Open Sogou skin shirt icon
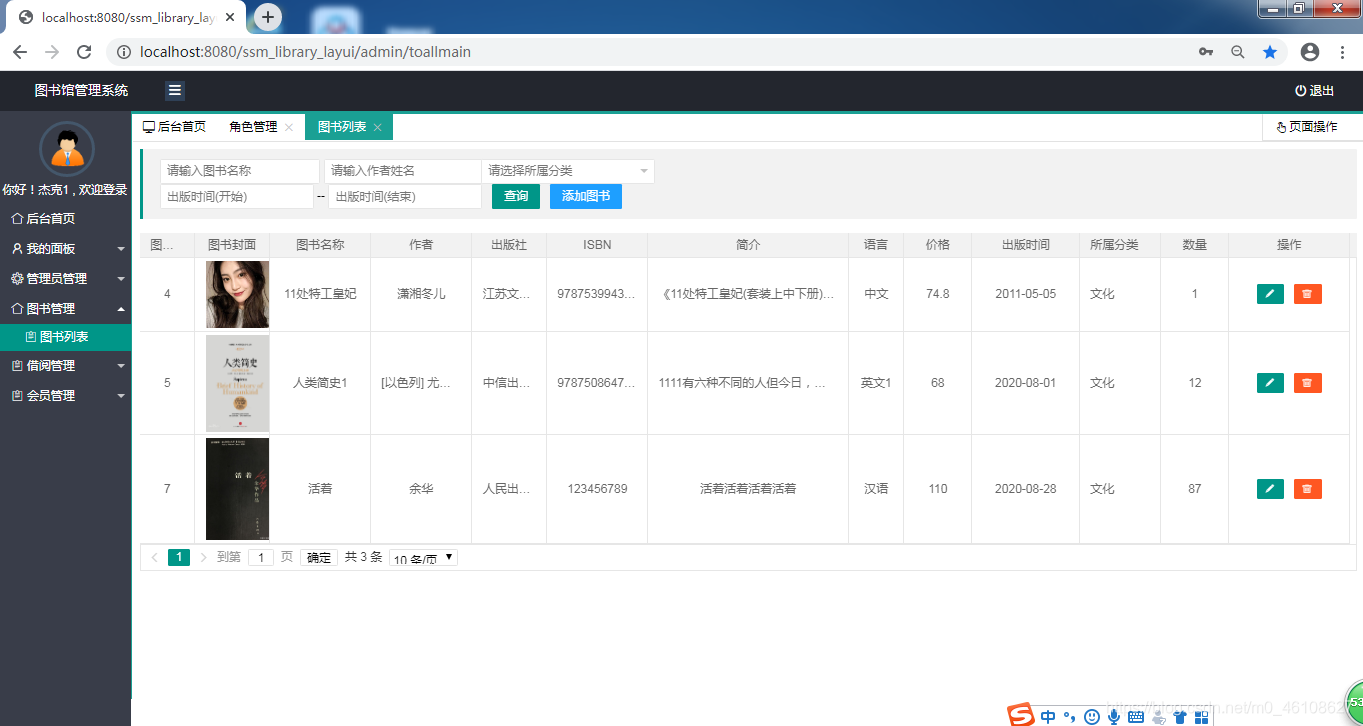Viewport: 1363px width, 726px height. [x=1180, y=716]
